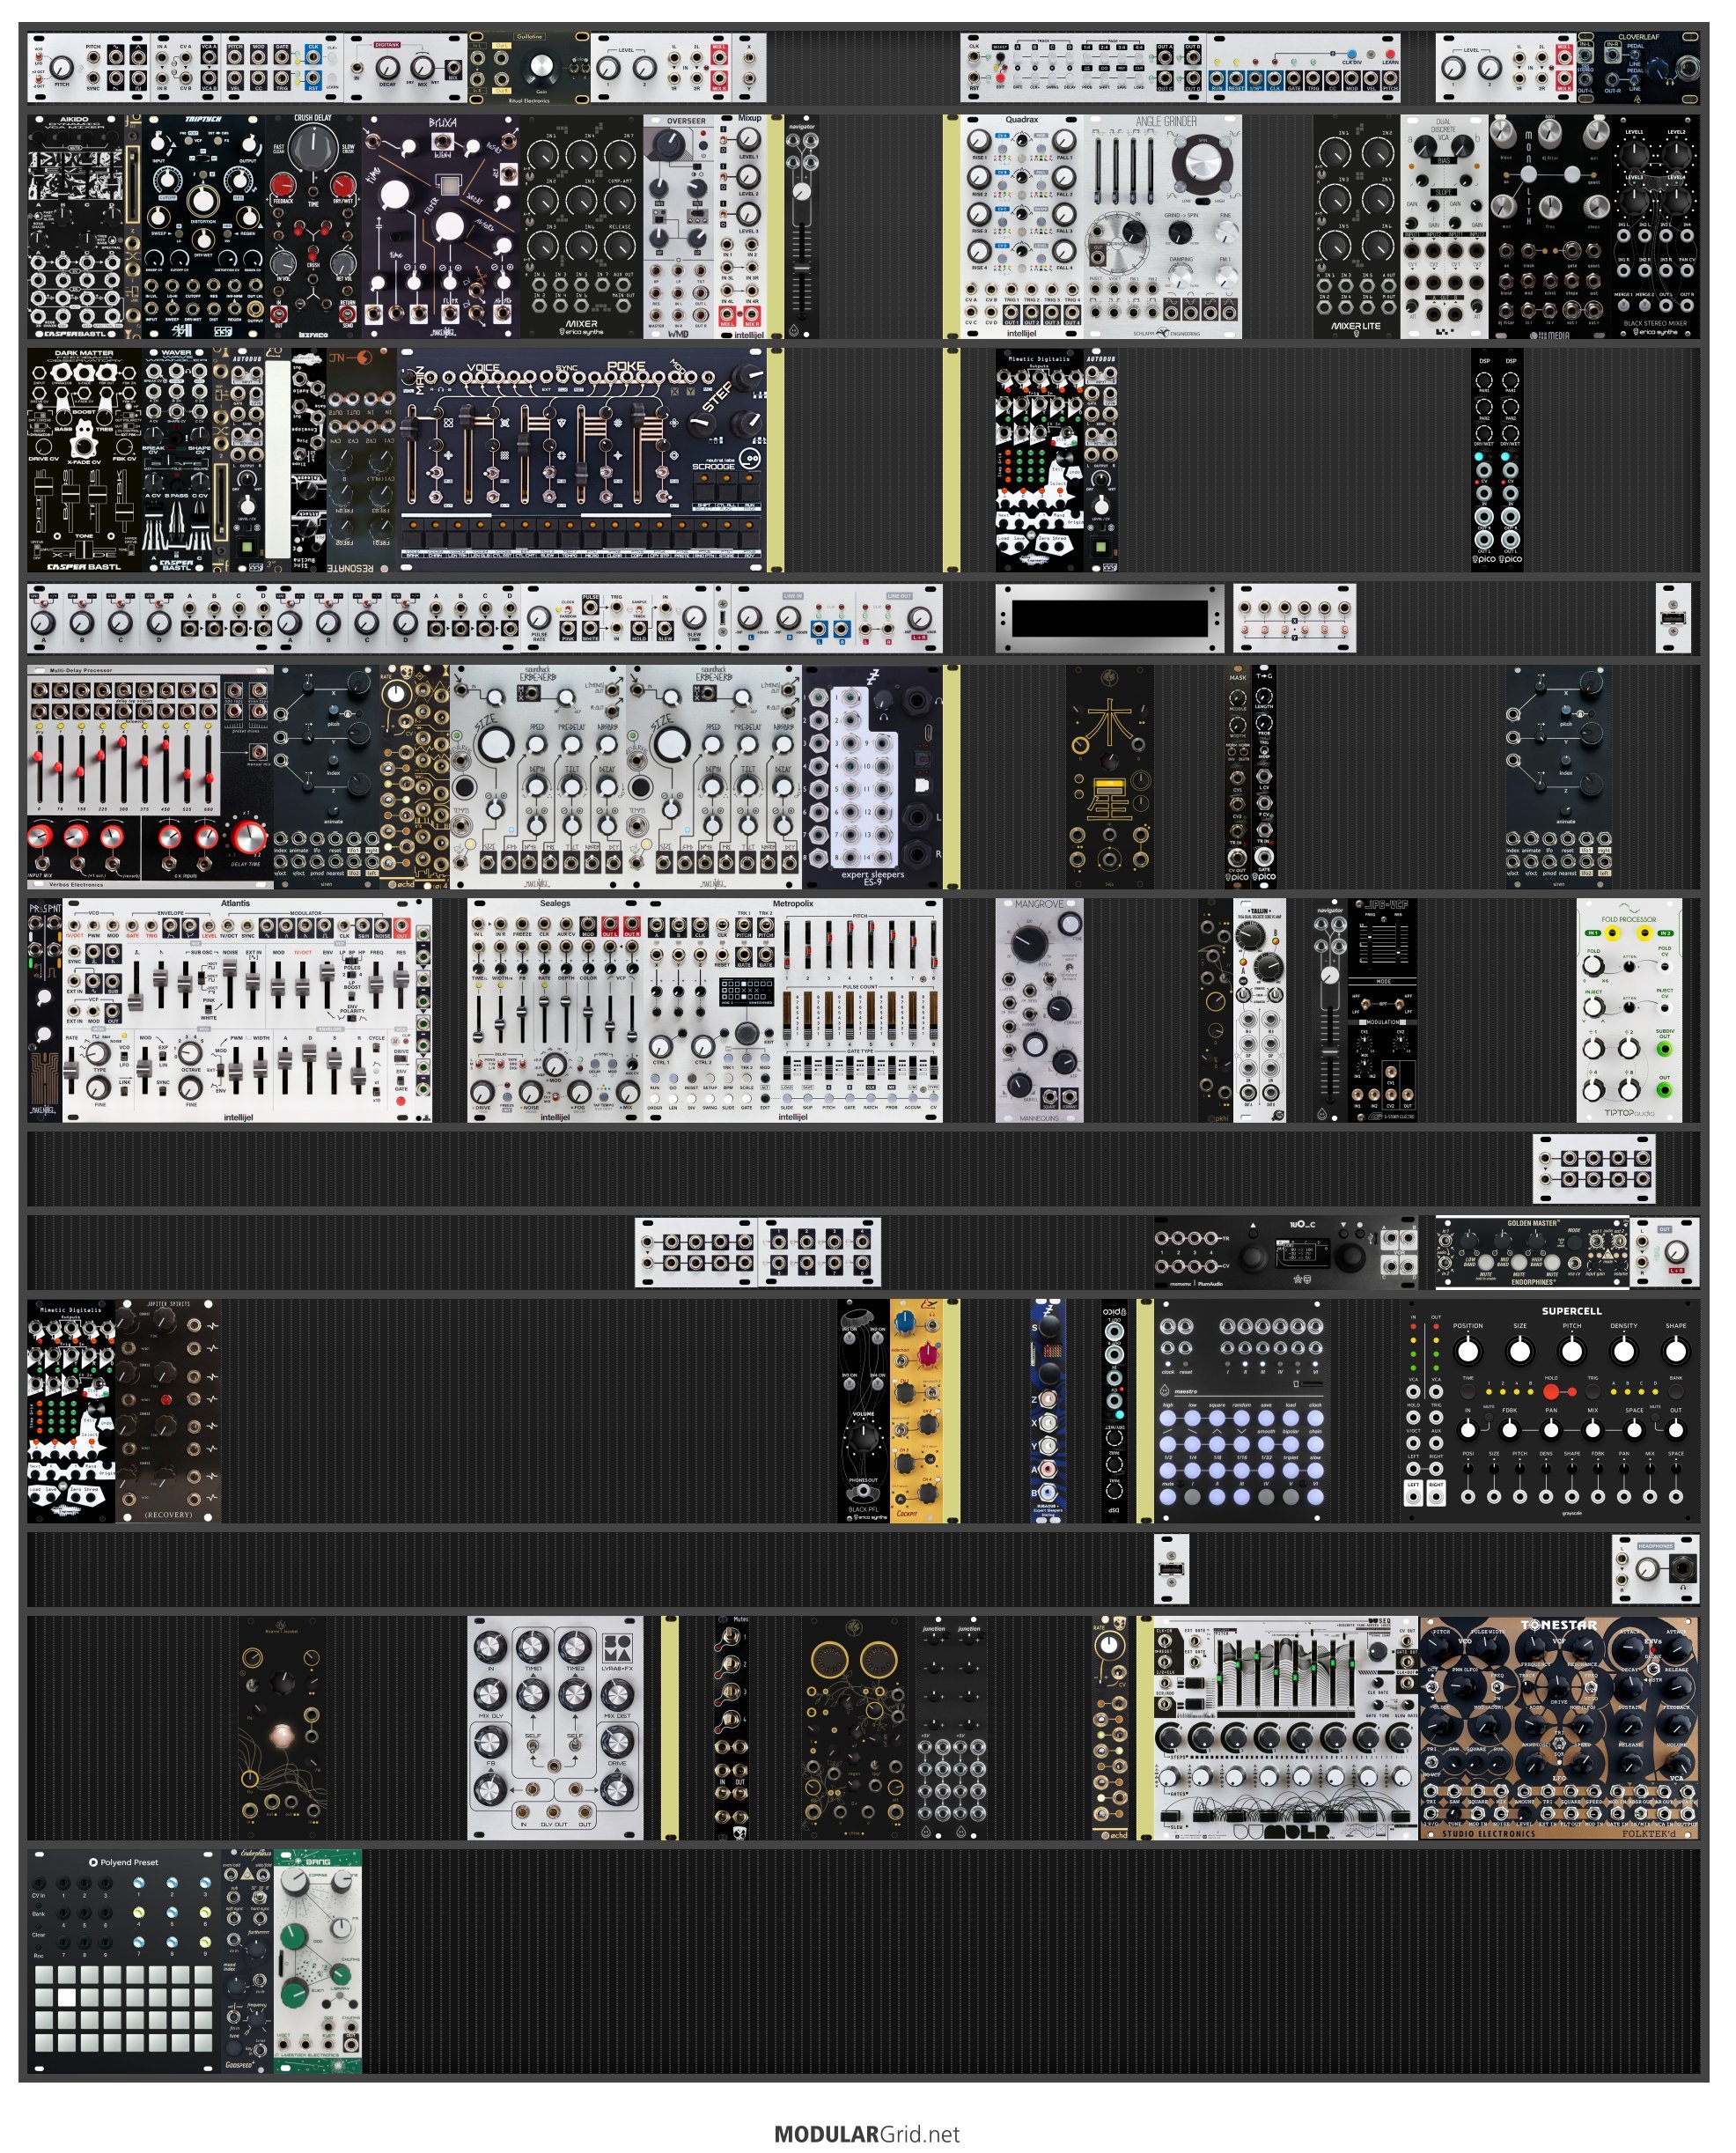Click the red OUT jack on Atlantis
The height and width of the screenshot is (2153, 1736).
pyautogui.click(x=402, y=926)
